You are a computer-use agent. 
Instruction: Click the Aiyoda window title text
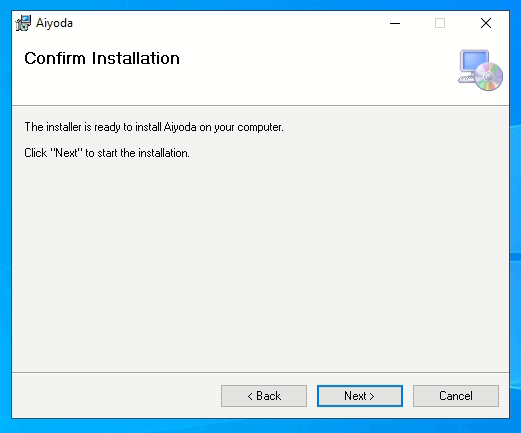[x=54, y=23]
